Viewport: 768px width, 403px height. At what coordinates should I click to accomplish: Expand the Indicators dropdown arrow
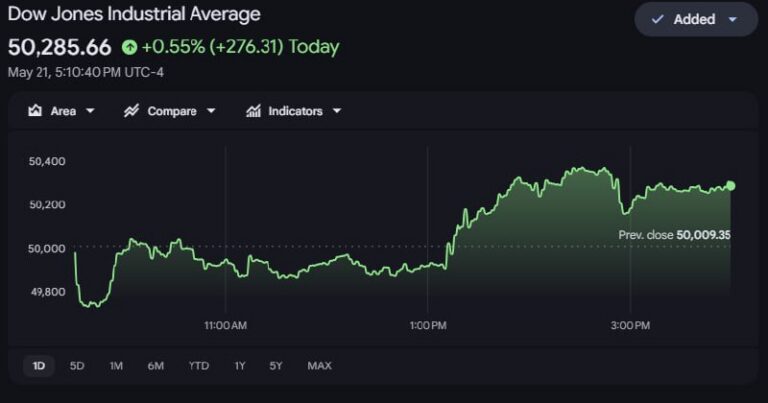point(337,111)
